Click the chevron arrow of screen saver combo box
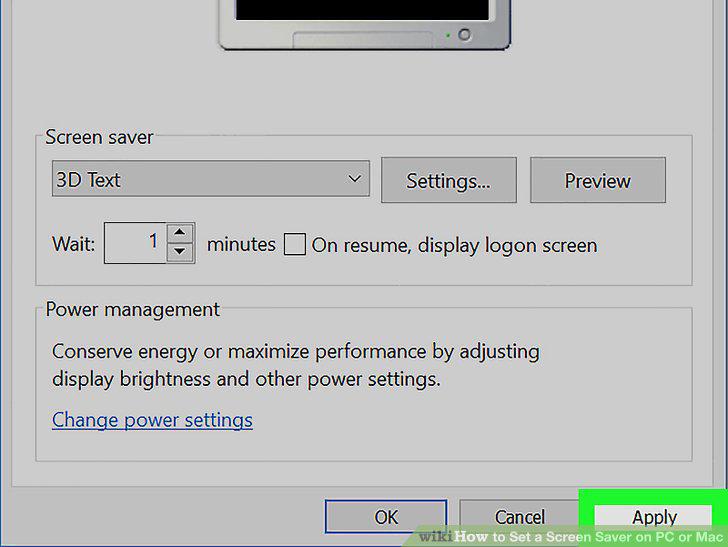The height and width of the screenshot is (547, 728). (x=355, y=179)
